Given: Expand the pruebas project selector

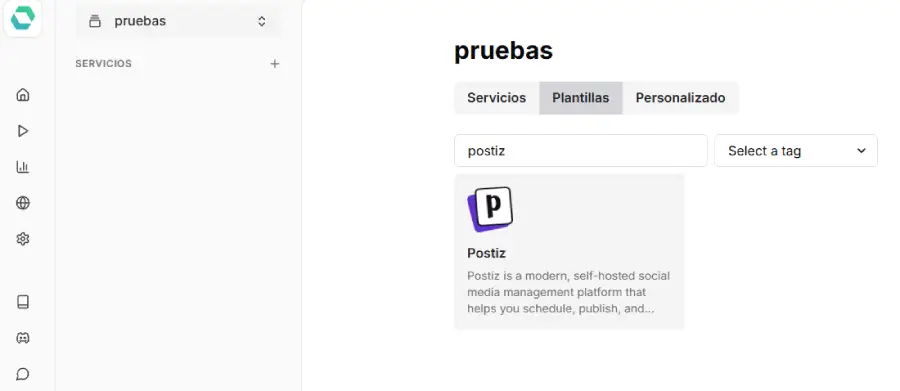Looking at the screenshot, I should click(178, 21).
